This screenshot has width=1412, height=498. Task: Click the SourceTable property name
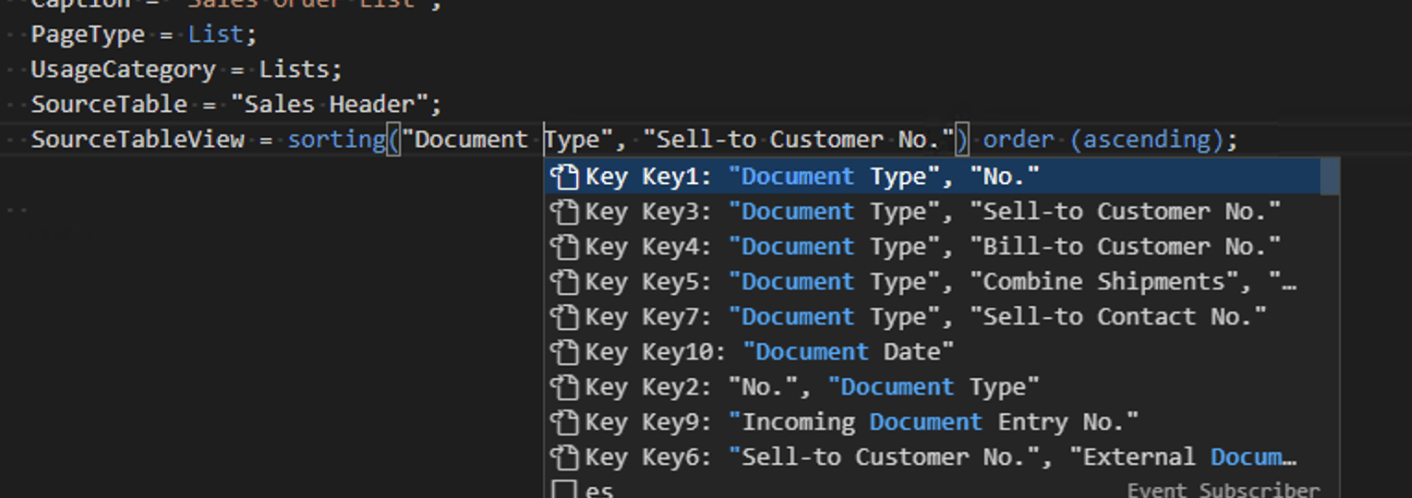click(x=109, y=104)
